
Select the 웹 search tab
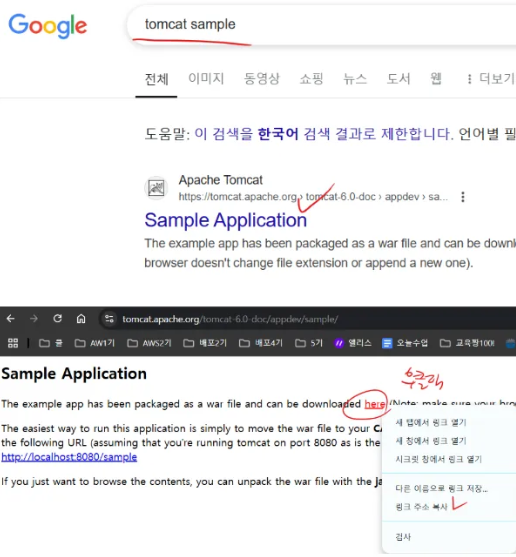(x=436, y=79)
